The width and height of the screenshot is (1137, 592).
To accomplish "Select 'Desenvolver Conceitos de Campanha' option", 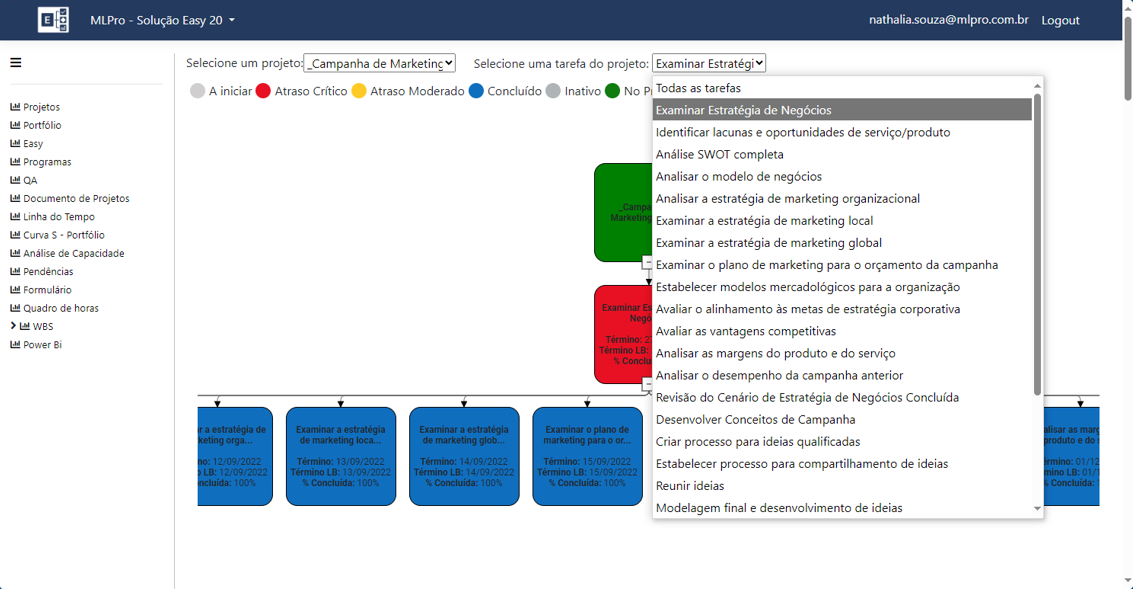I will 755,420.
